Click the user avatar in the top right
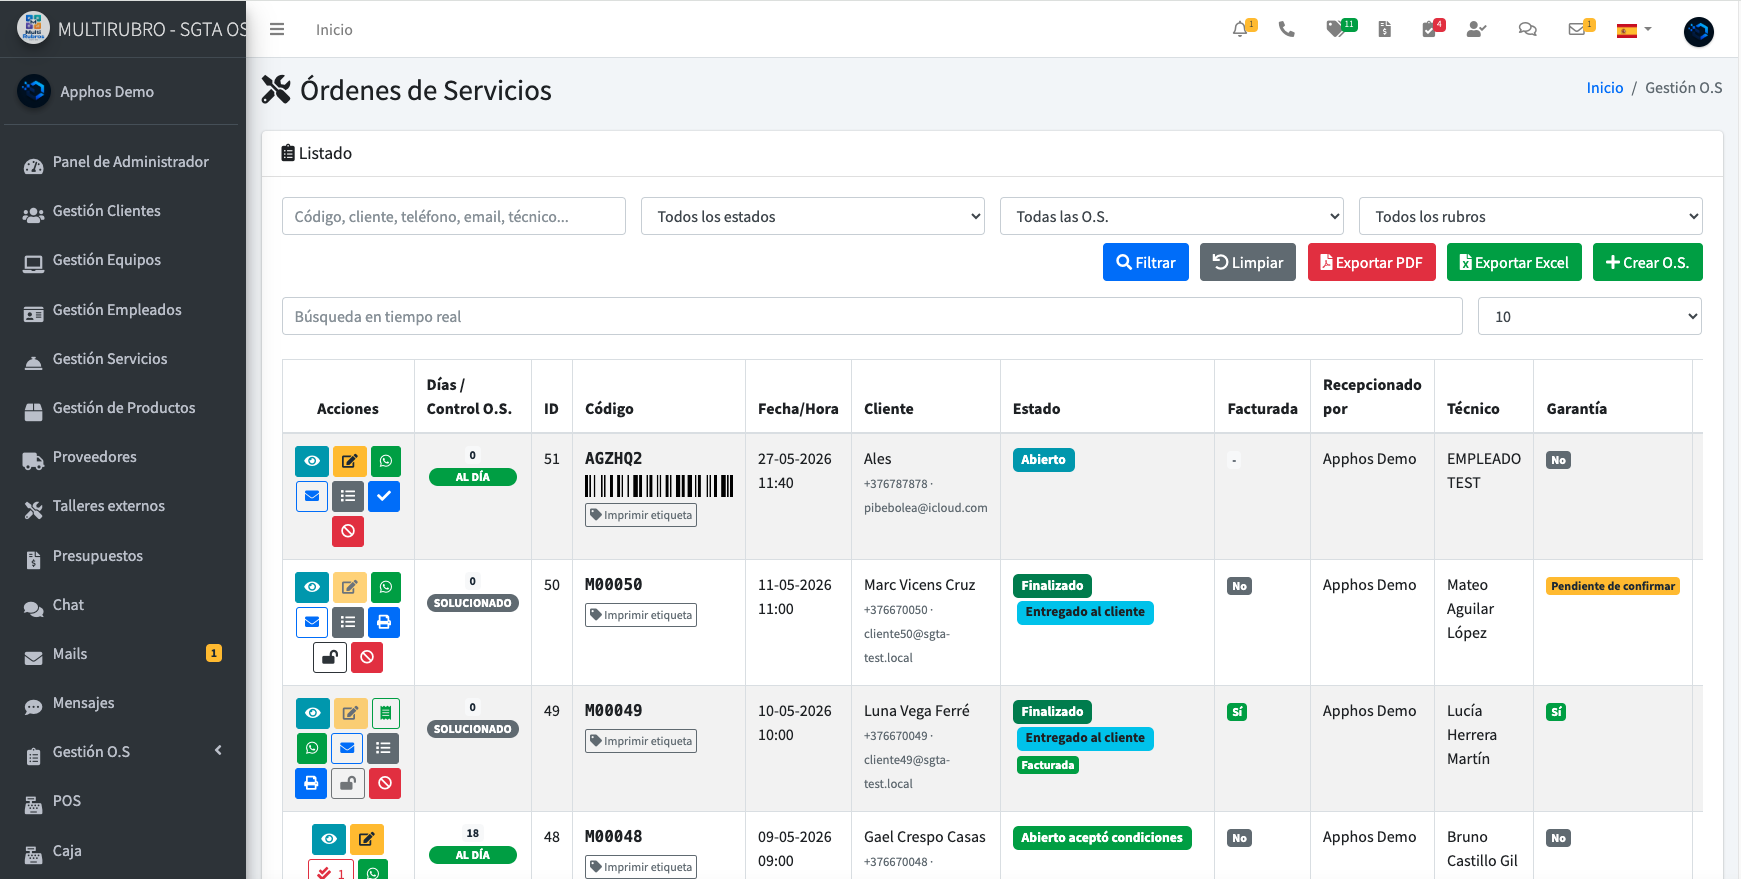 (1698, 31)
